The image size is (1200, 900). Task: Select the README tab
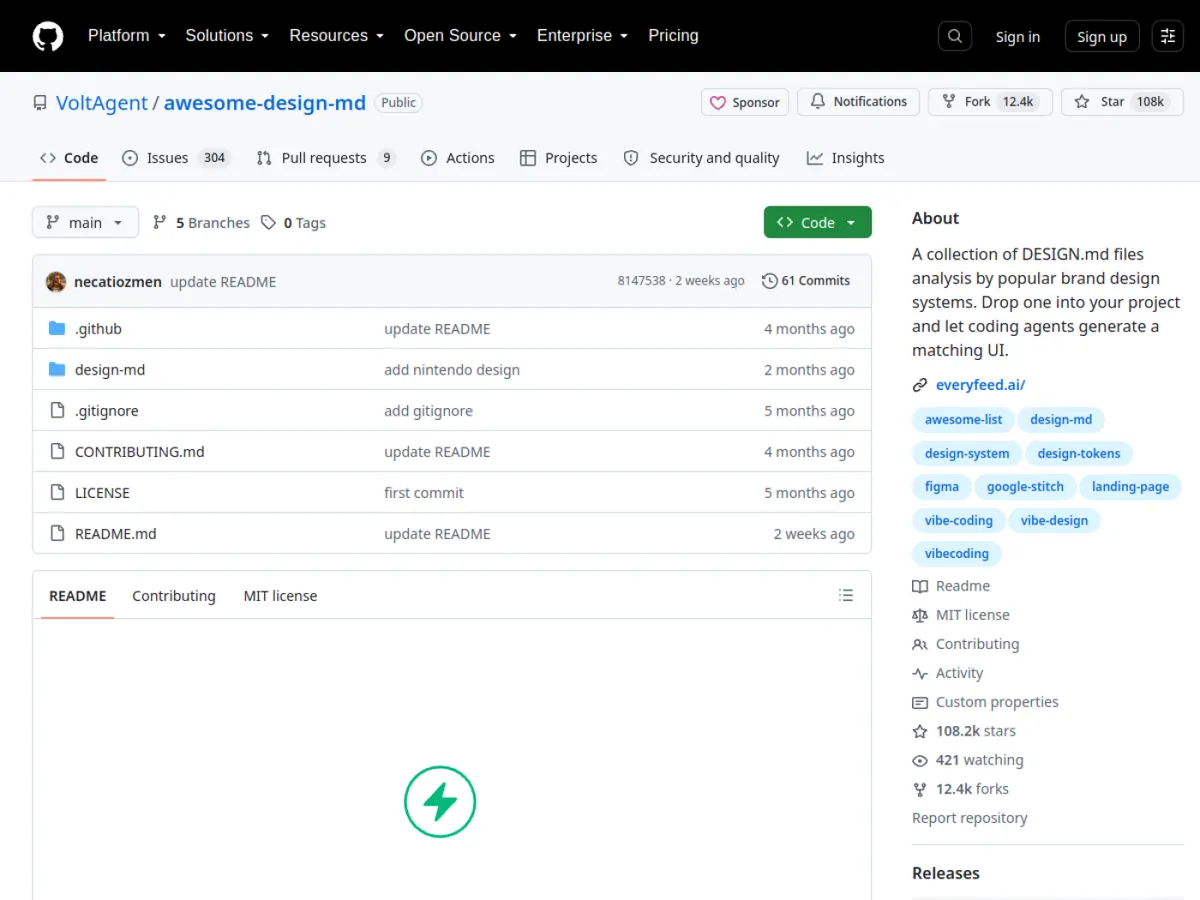pos(77,596)
